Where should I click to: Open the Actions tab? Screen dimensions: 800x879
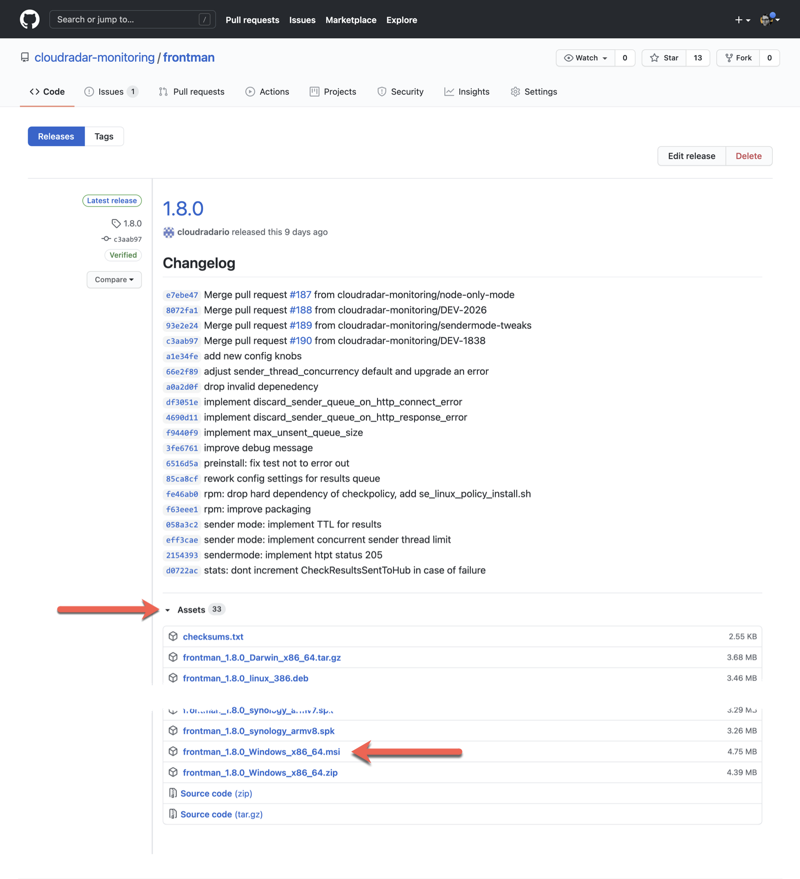[x=266, y=92]
